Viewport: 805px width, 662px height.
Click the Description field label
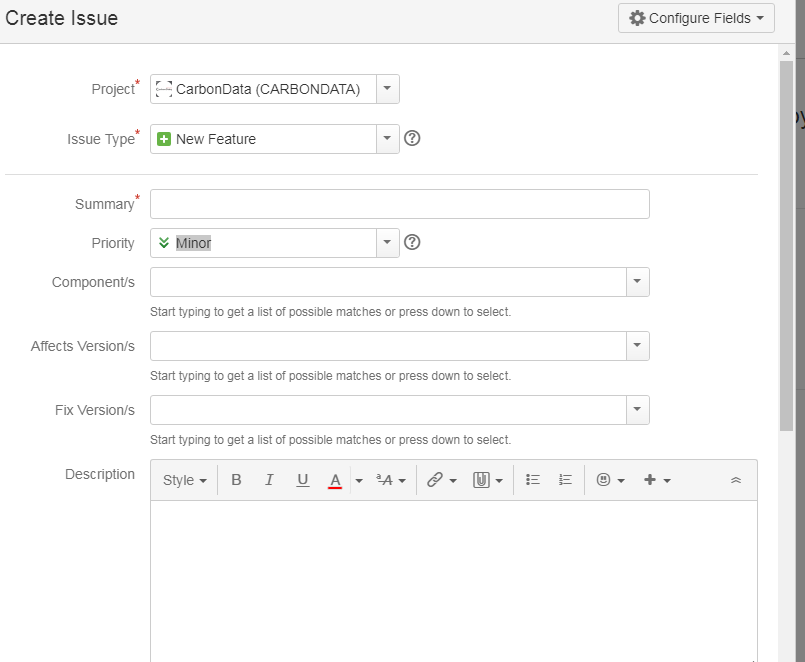(x=100, y=474)
